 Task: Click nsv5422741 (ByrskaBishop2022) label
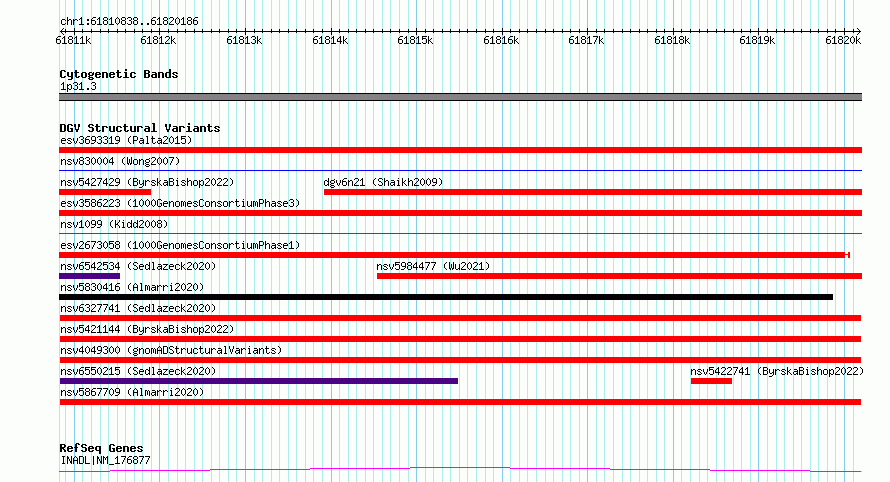(777, 371)
